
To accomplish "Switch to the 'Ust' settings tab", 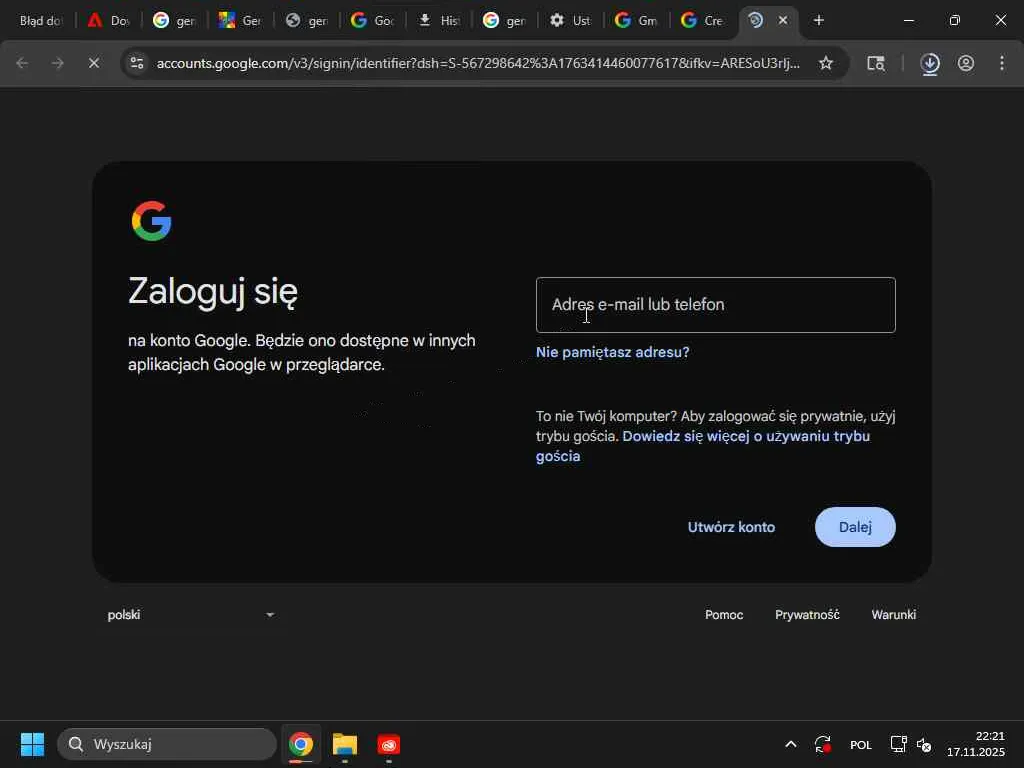I will (x=570, y=20).
